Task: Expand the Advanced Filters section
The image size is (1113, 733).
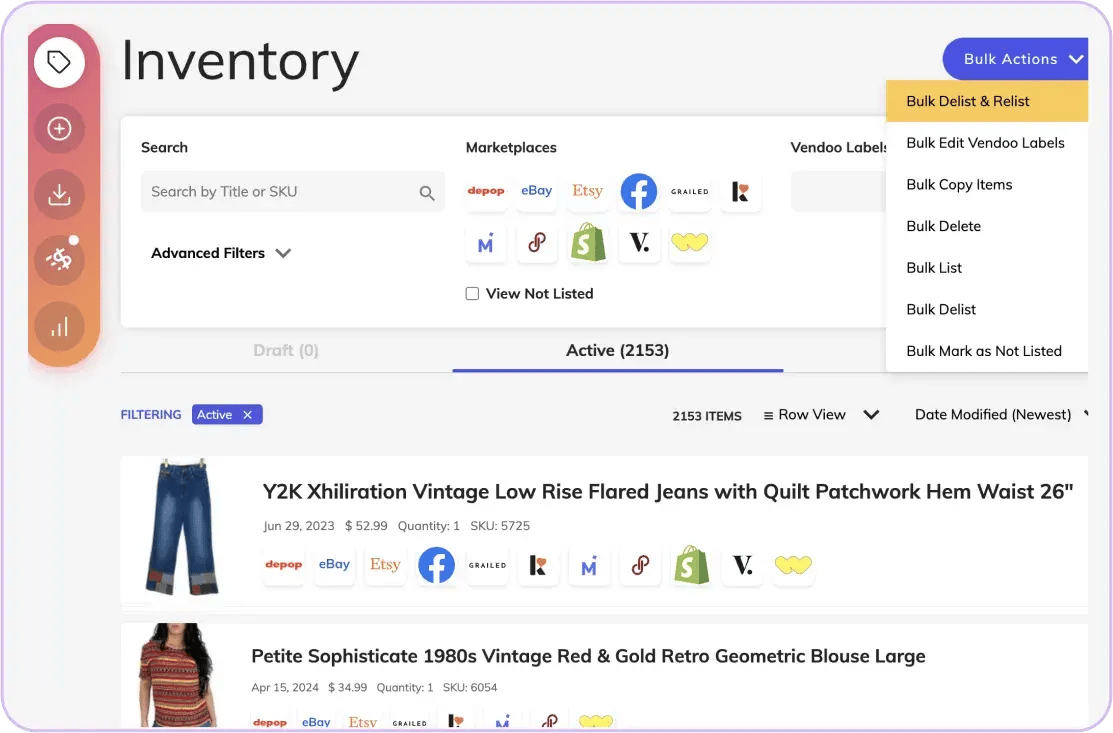Action: (x=221, y=253)
